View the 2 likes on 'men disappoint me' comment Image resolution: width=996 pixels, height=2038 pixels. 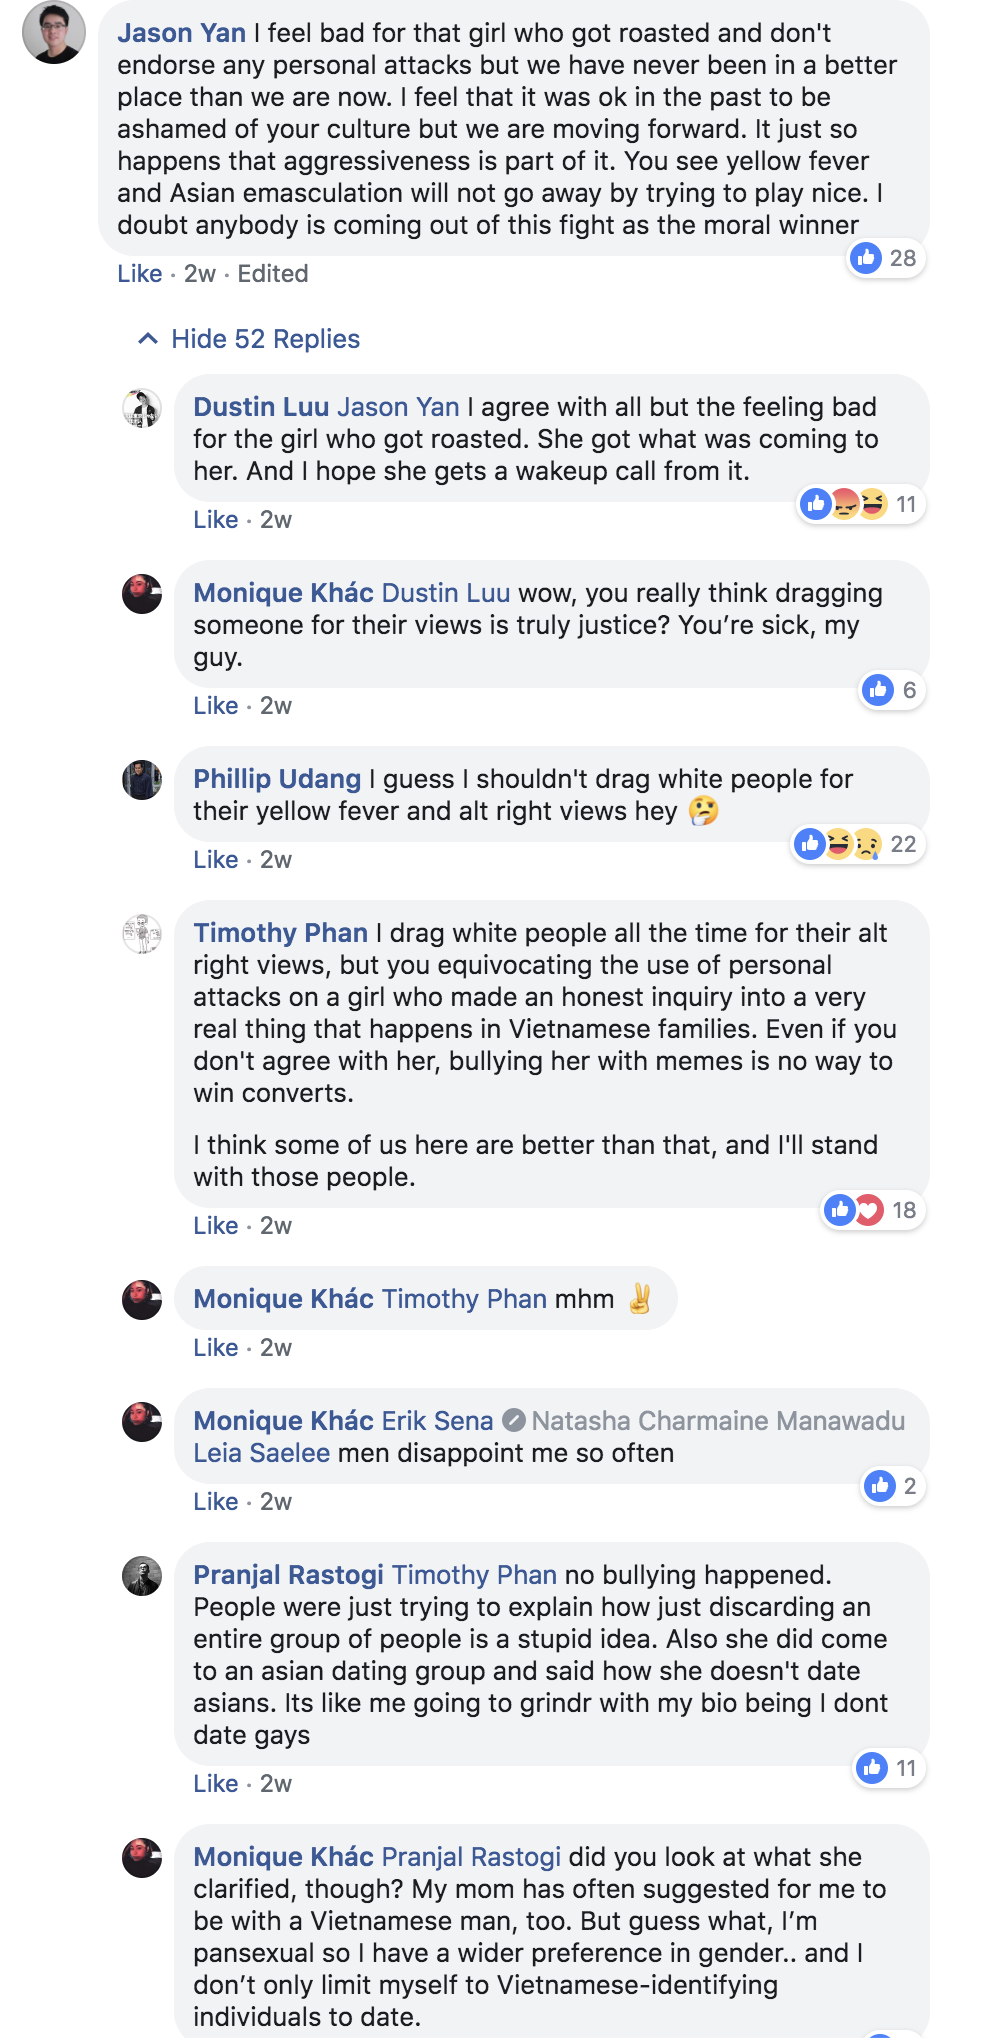coord(892,1486)
